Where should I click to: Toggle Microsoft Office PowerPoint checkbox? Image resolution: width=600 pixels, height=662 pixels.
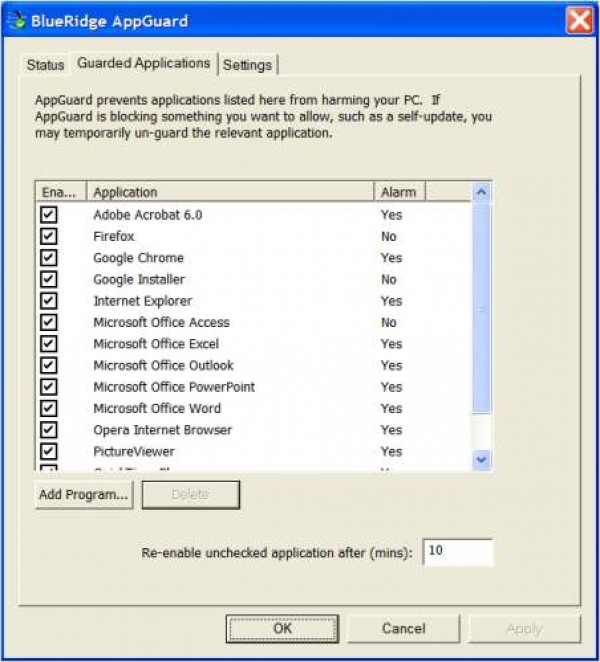click(49, 387)
